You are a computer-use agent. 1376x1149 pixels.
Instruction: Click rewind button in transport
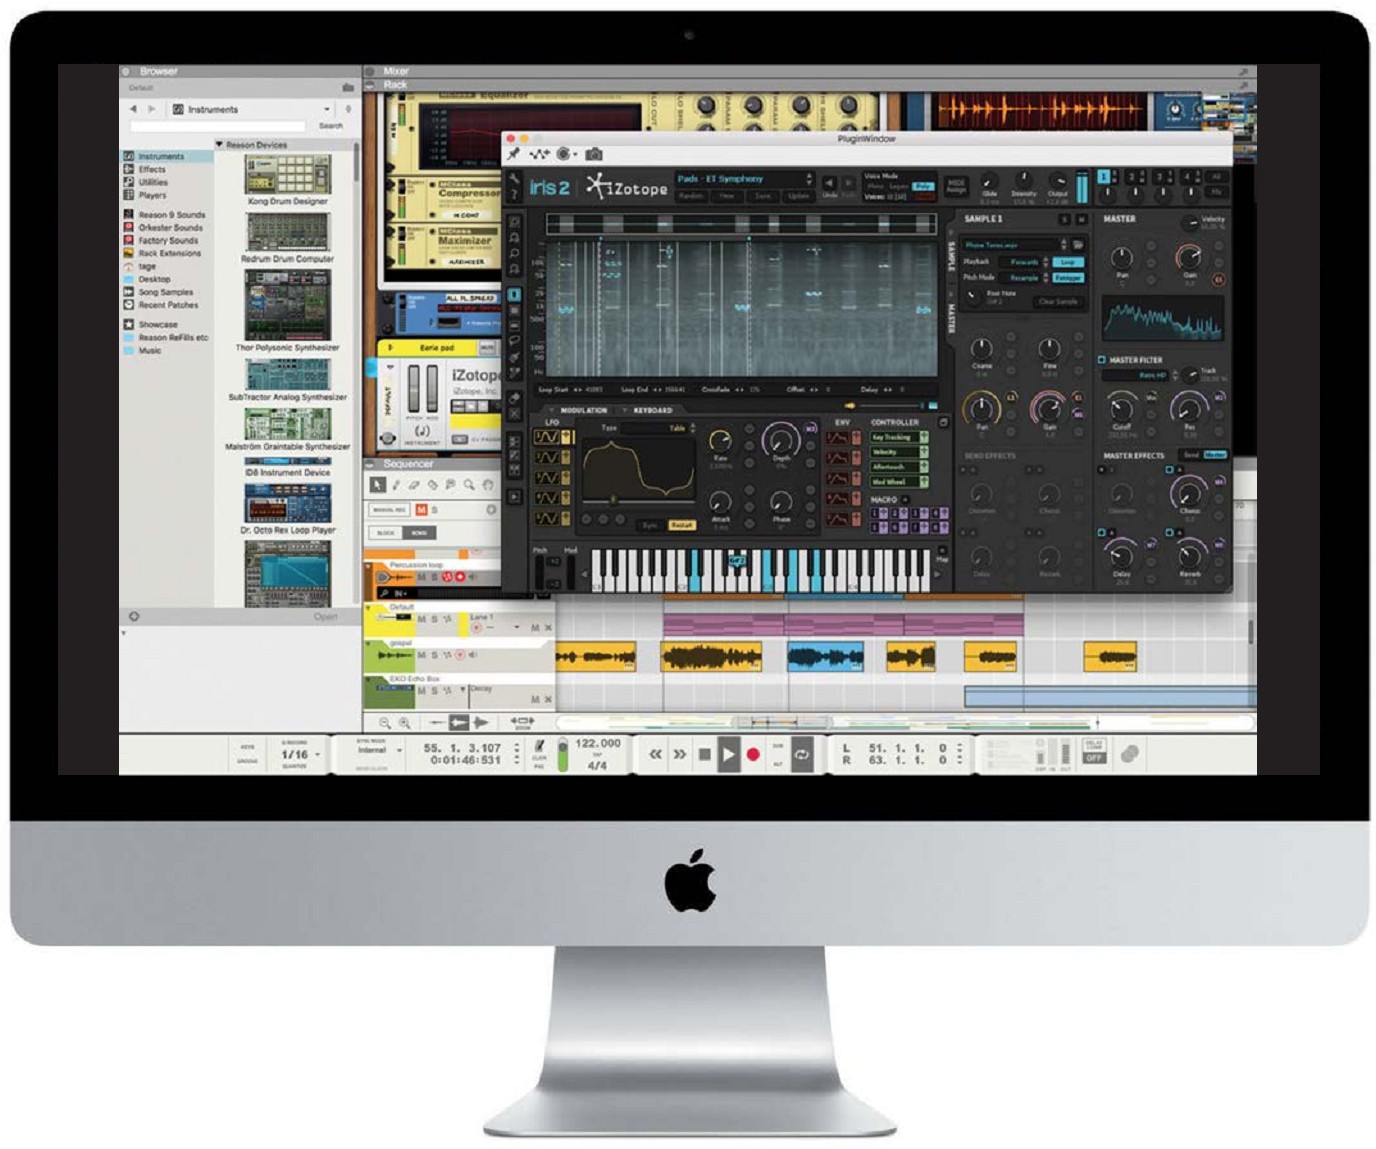pos(655,754)
